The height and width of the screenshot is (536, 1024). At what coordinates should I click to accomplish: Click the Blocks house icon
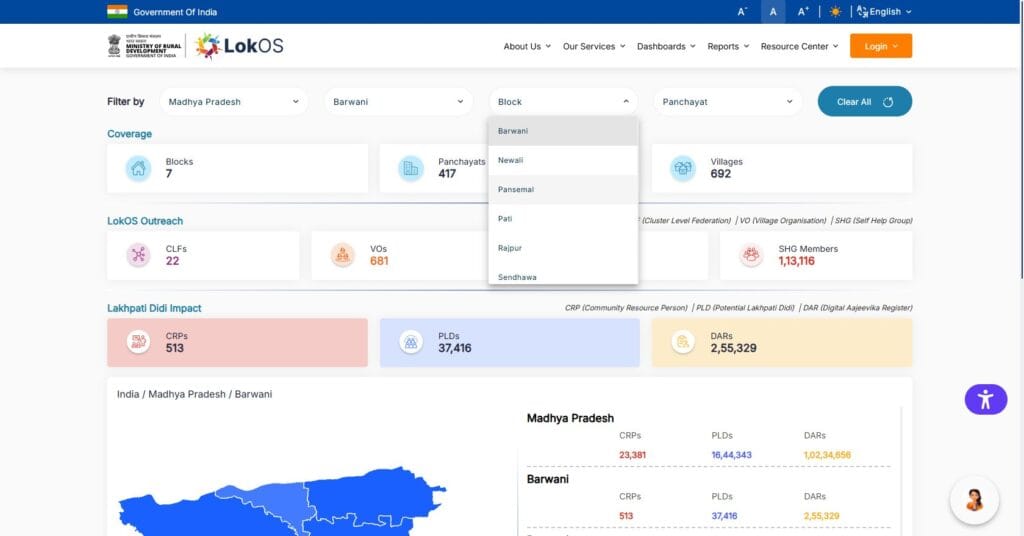click(138, 168)
